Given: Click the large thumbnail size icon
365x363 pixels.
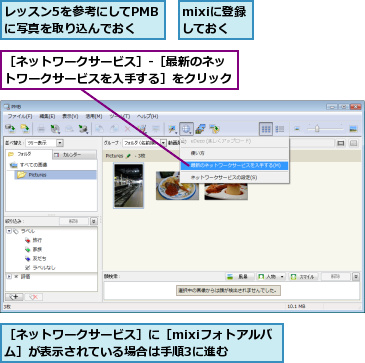Looking at the screenshot, I should pyautogui.click(x=354, y=129).
